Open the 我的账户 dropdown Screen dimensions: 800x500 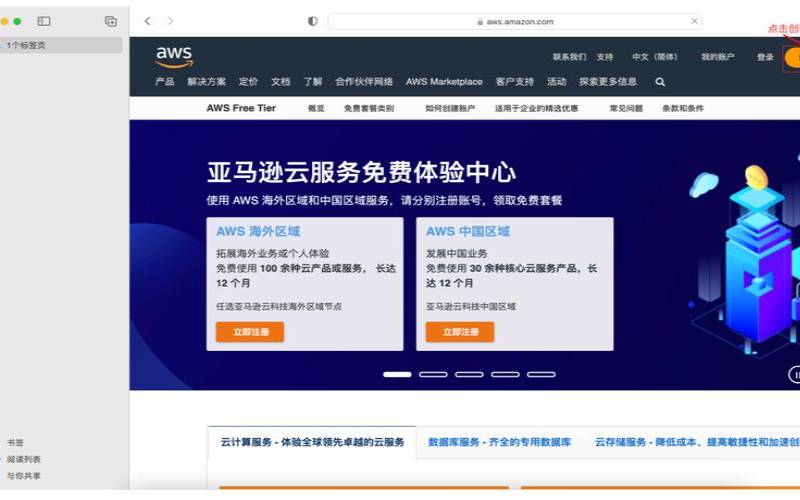[718, 57]
